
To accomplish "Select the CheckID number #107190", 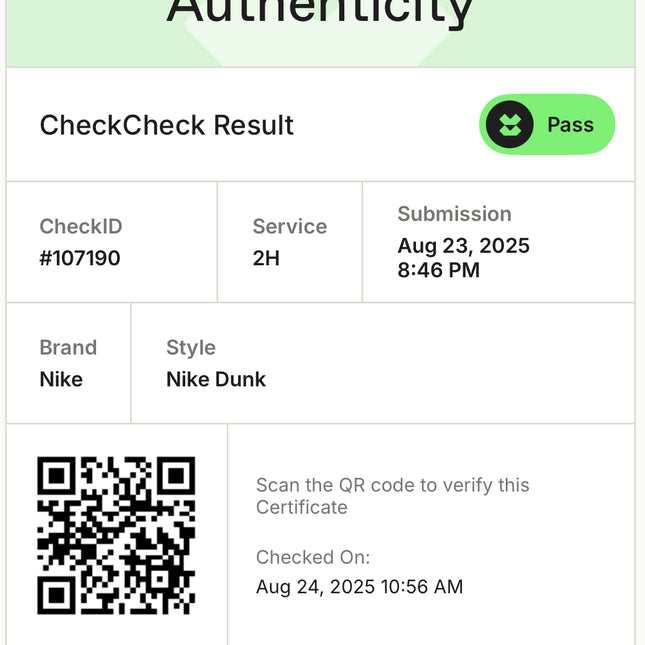I will pos(80,258).
